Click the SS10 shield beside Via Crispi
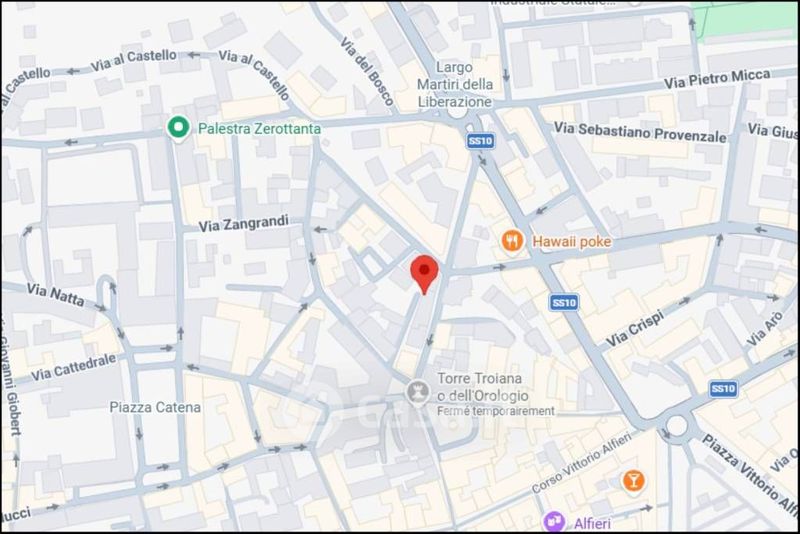Image resolution: width=800 pixels, height=534 pixels. 564,303
